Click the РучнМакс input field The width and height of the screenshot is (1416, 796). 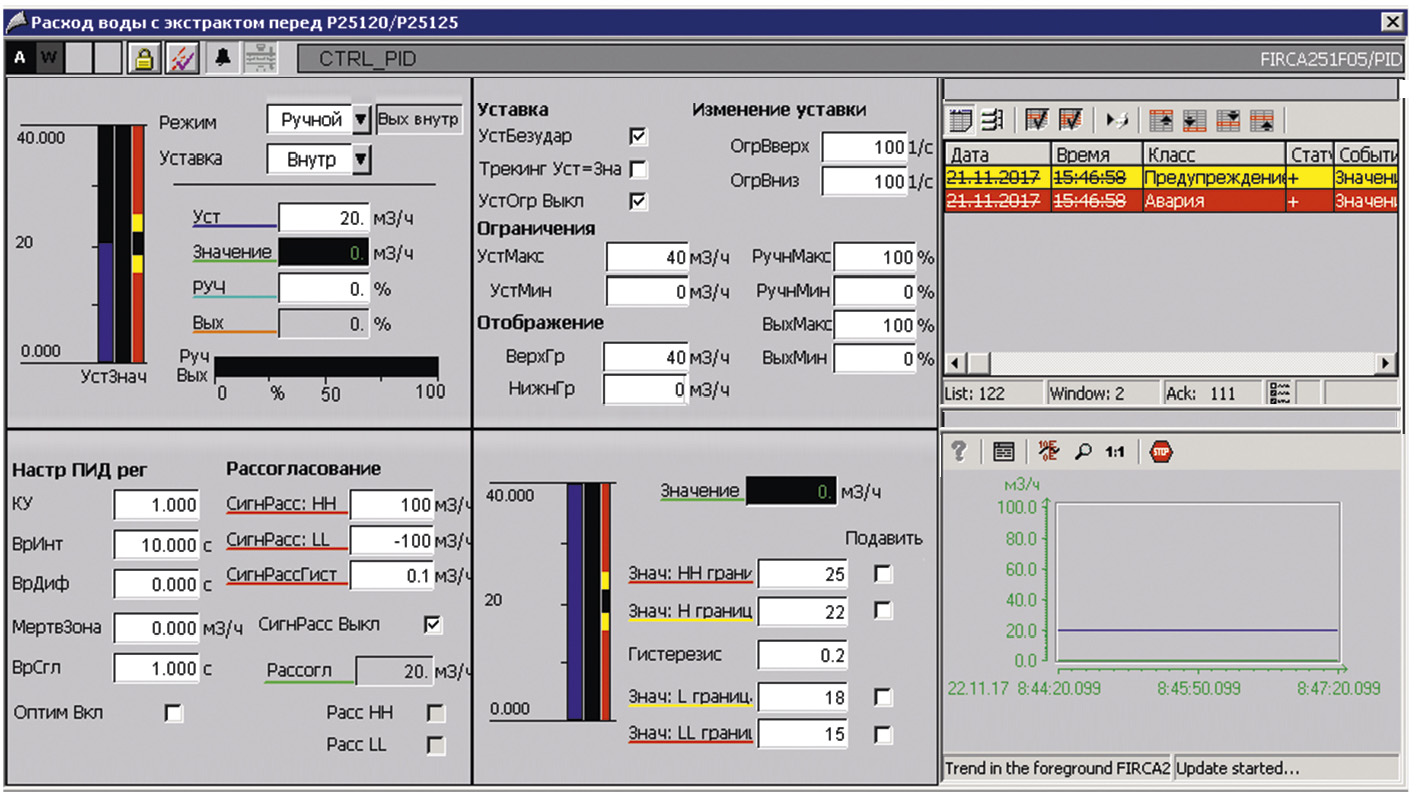coord(875,258)
